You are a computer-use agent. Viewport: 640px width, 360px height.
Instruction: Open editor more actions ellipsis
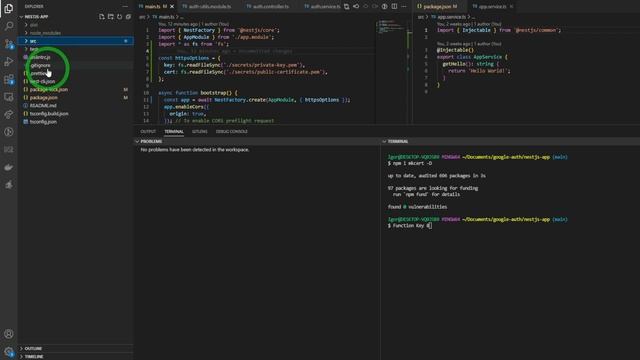click(x=404, y=7)
